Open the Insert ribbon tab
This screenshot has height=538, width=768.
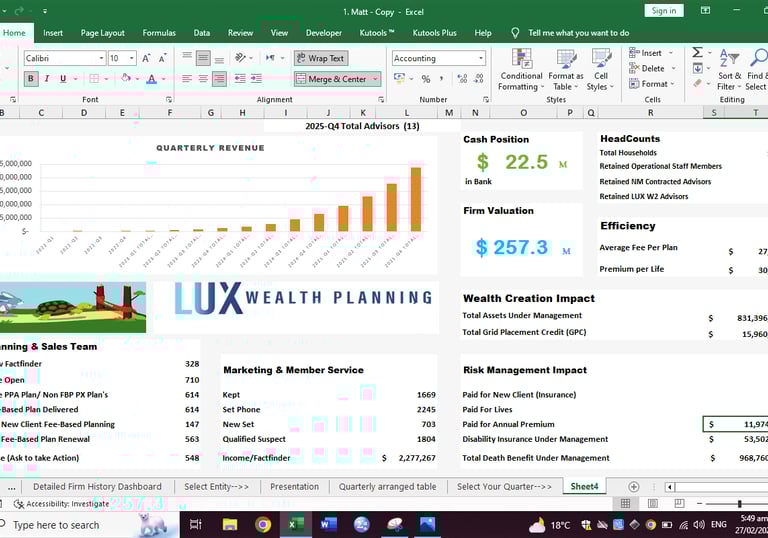coord(53,33)
